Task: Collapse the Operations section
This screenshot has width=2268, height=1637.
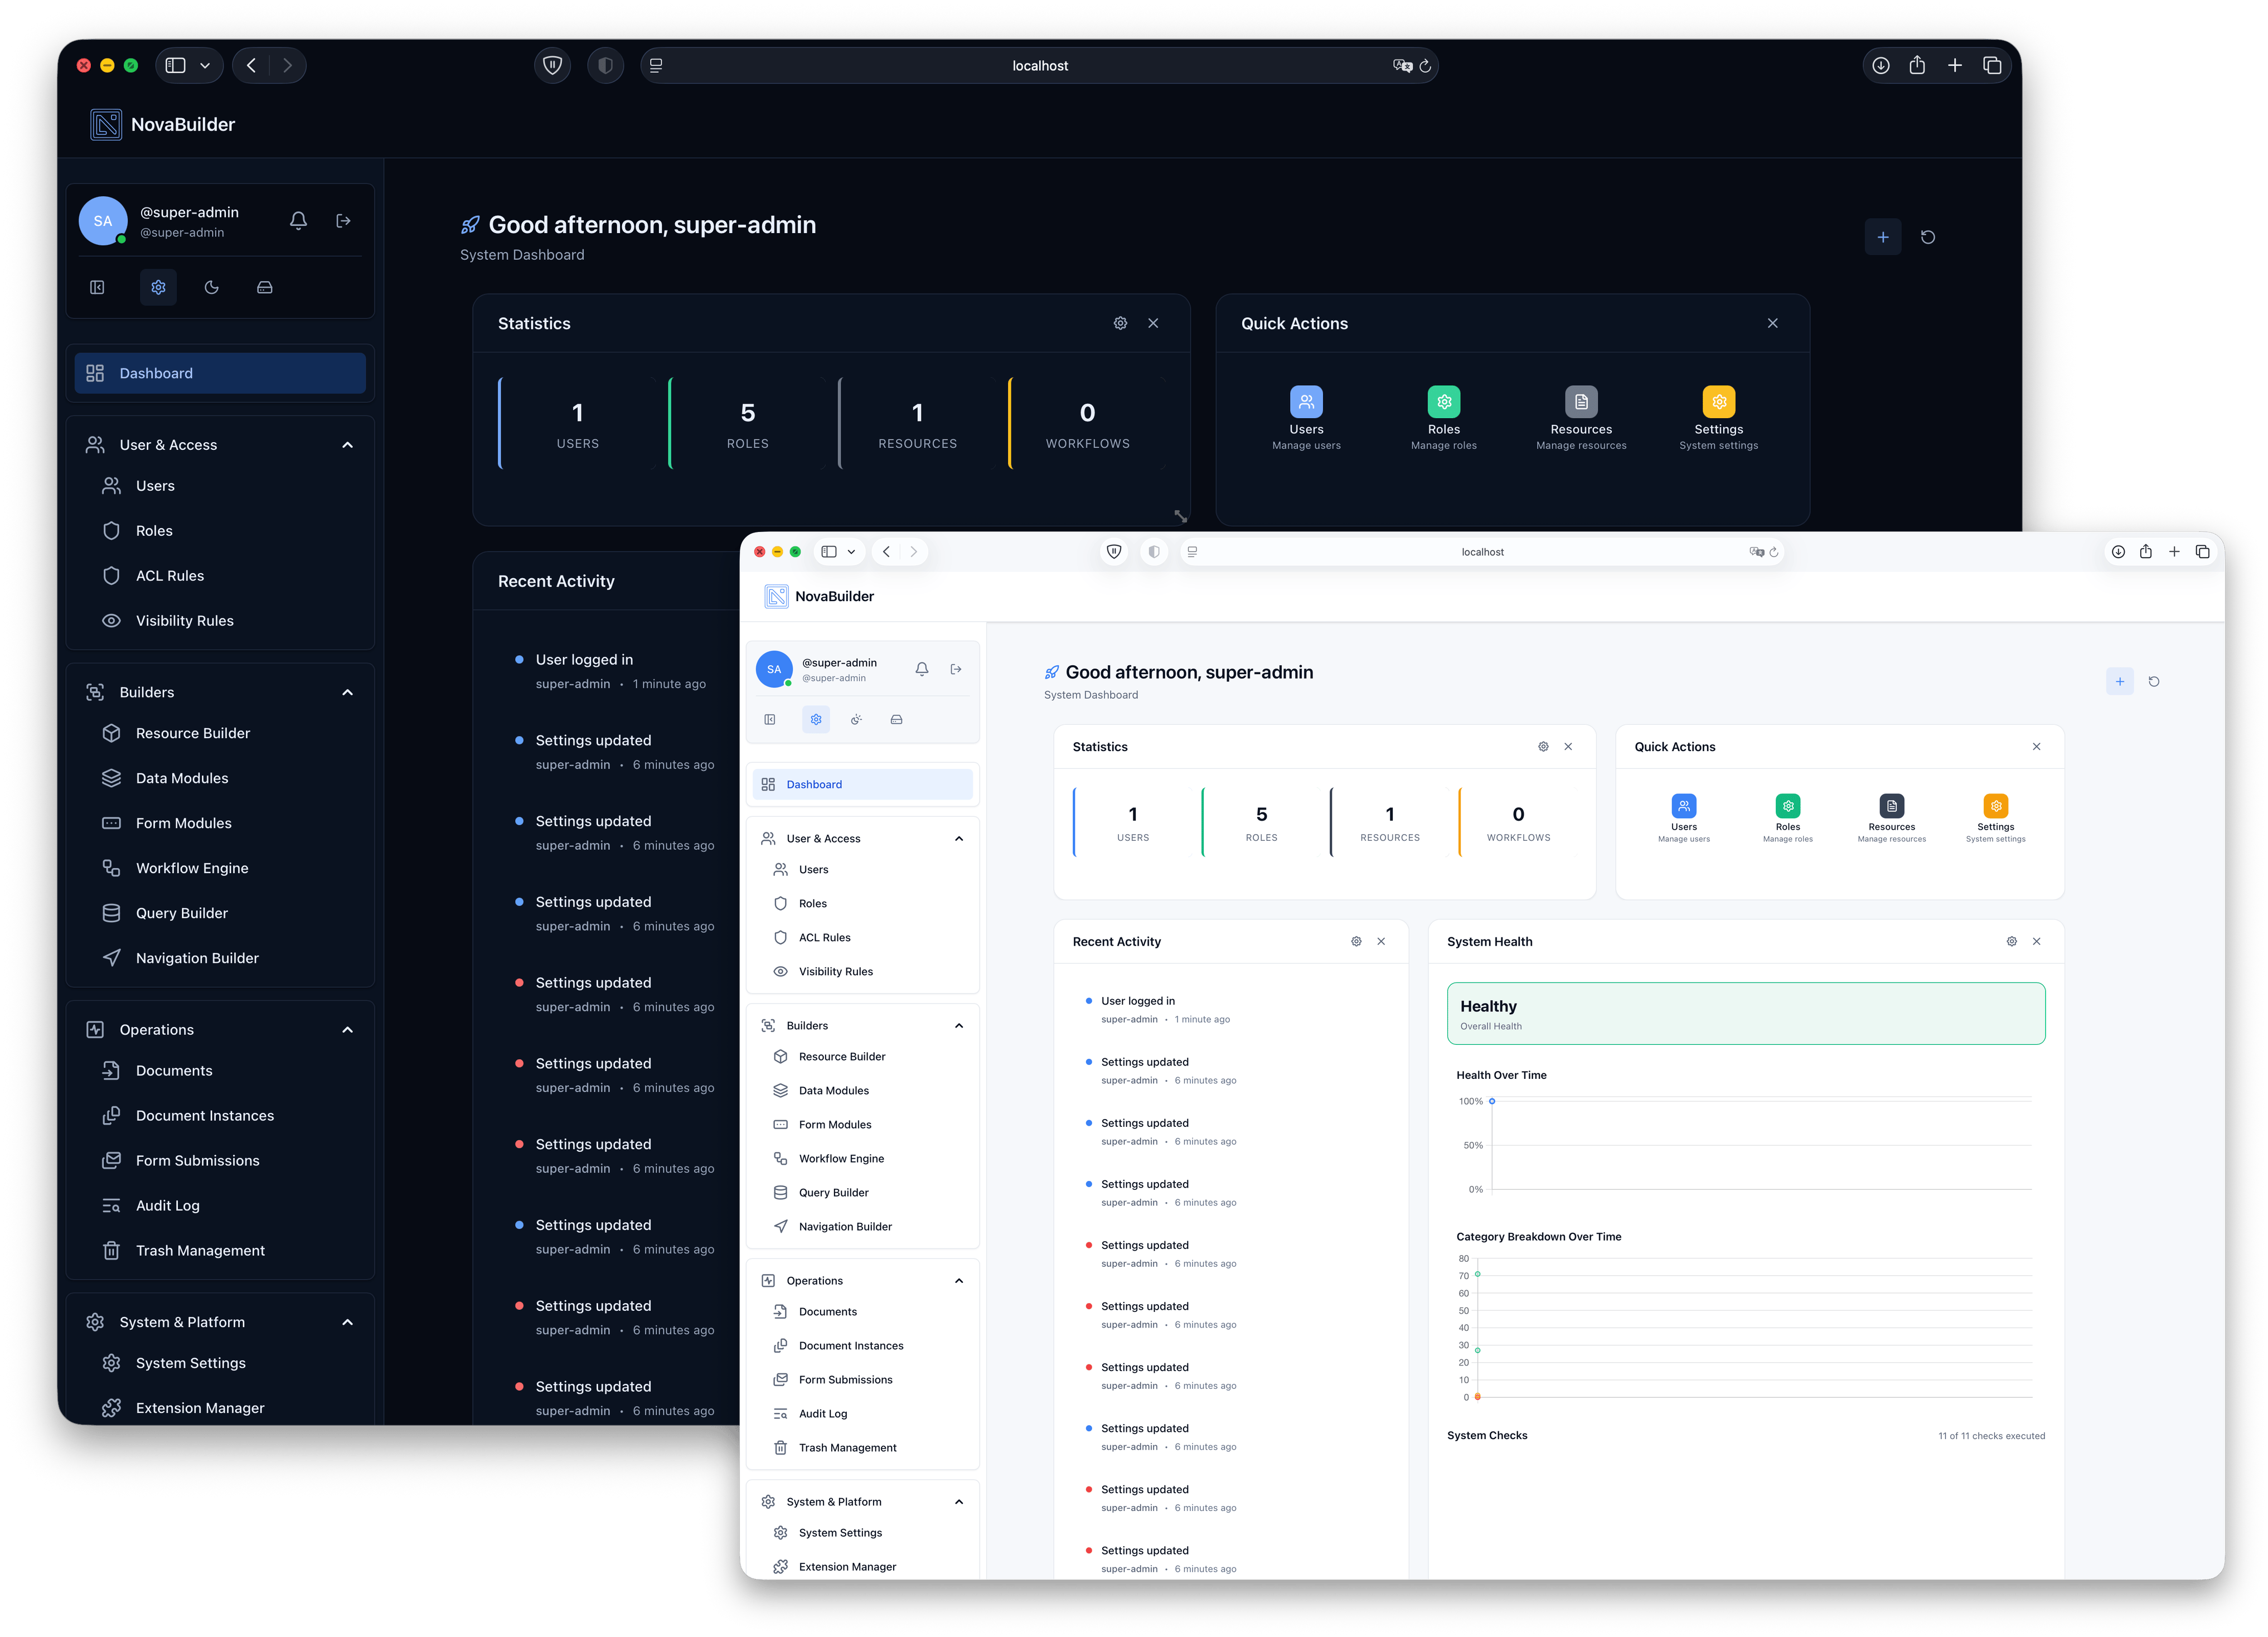Action: 347,1029
